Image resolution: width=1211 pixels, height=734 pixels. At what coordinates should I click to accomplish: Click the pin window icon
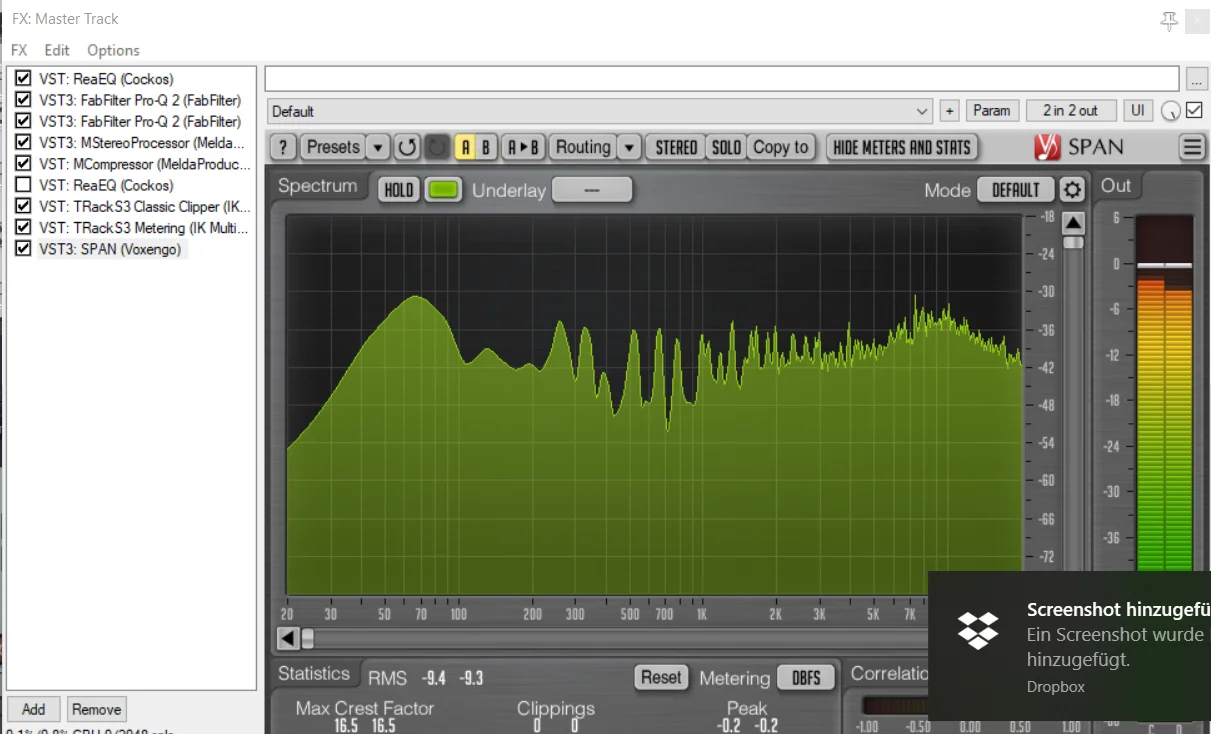pyautogui.click(x=1168, y=21)
